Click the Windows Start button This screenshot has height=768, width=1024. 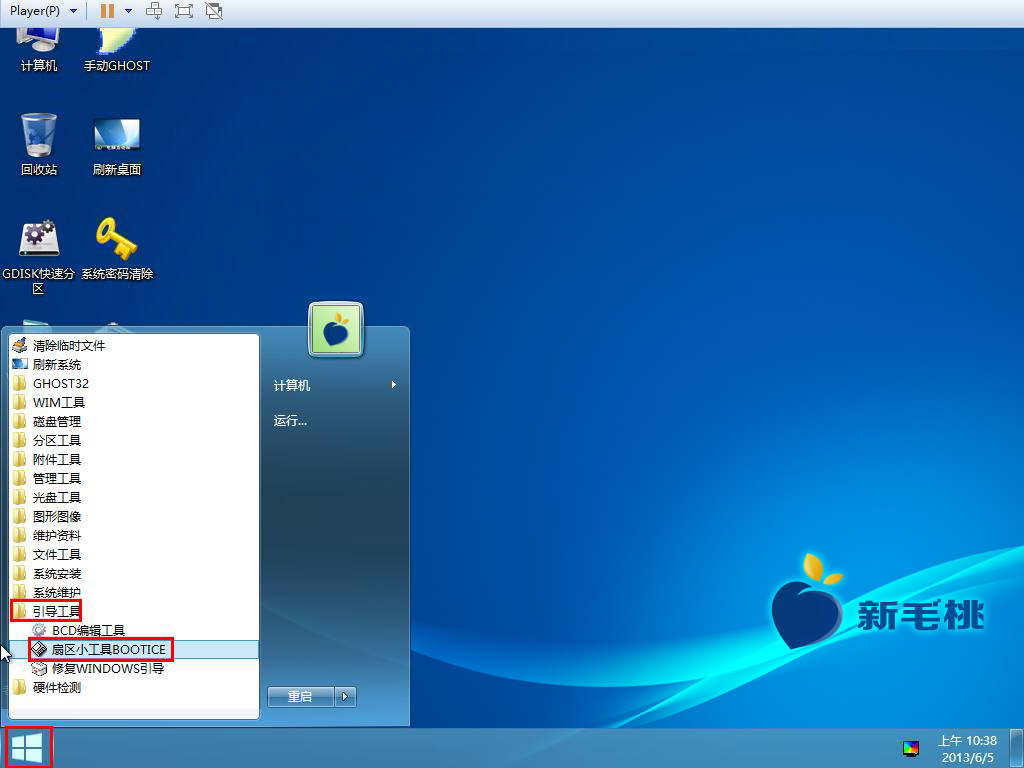pyautogui.click(x=27, y=748)
